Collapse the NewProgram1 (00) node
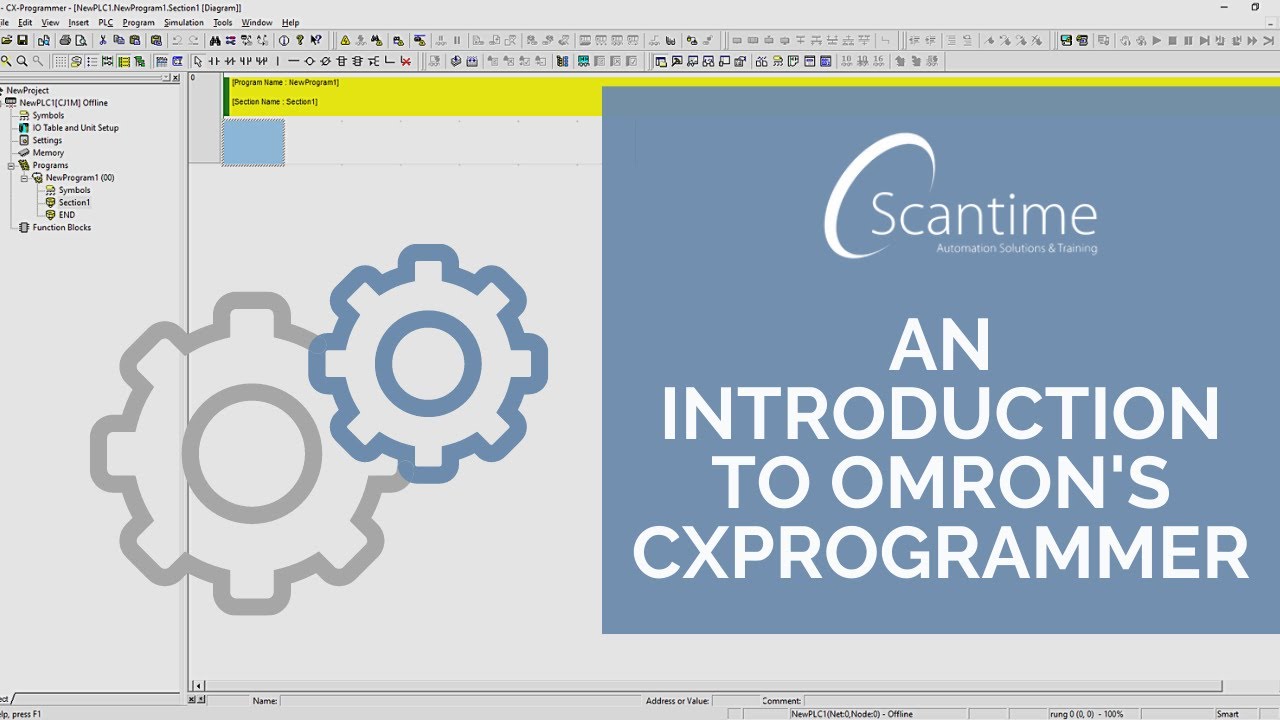This screenshot has height=720, width=1280. coord(24,178)
